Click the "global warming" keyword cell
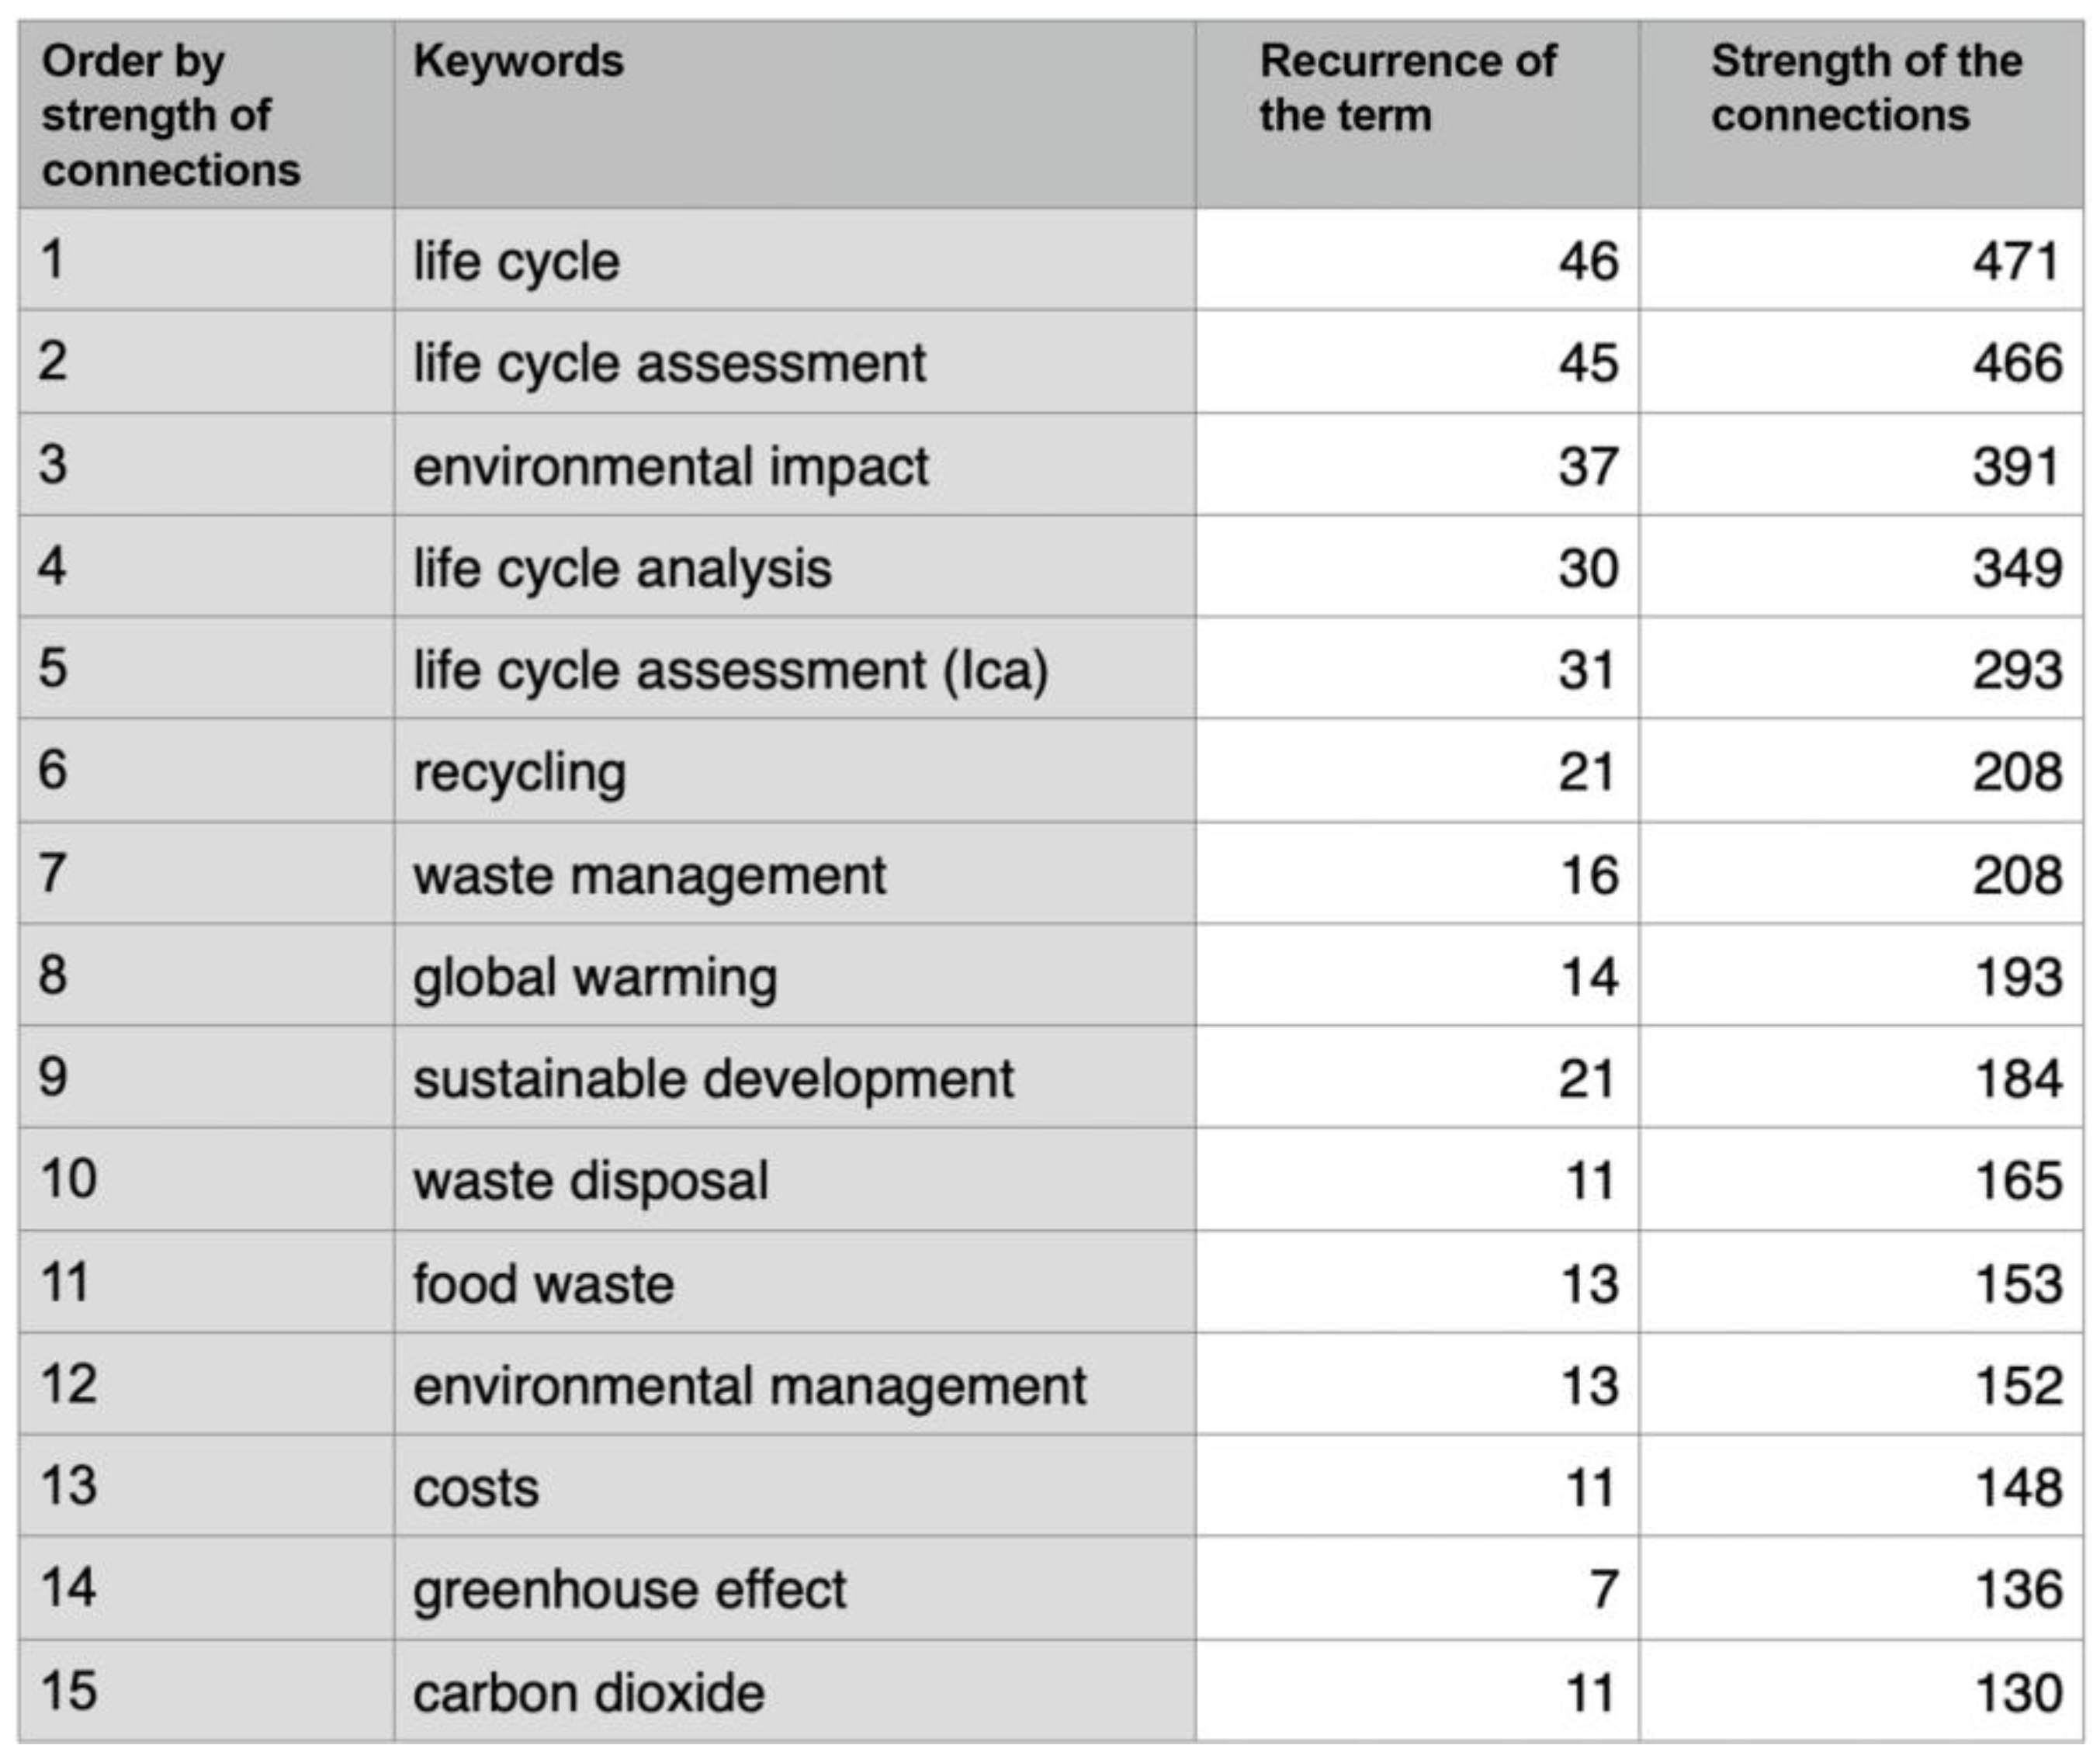This screenshot has height=1759, width=2100. 595,977
